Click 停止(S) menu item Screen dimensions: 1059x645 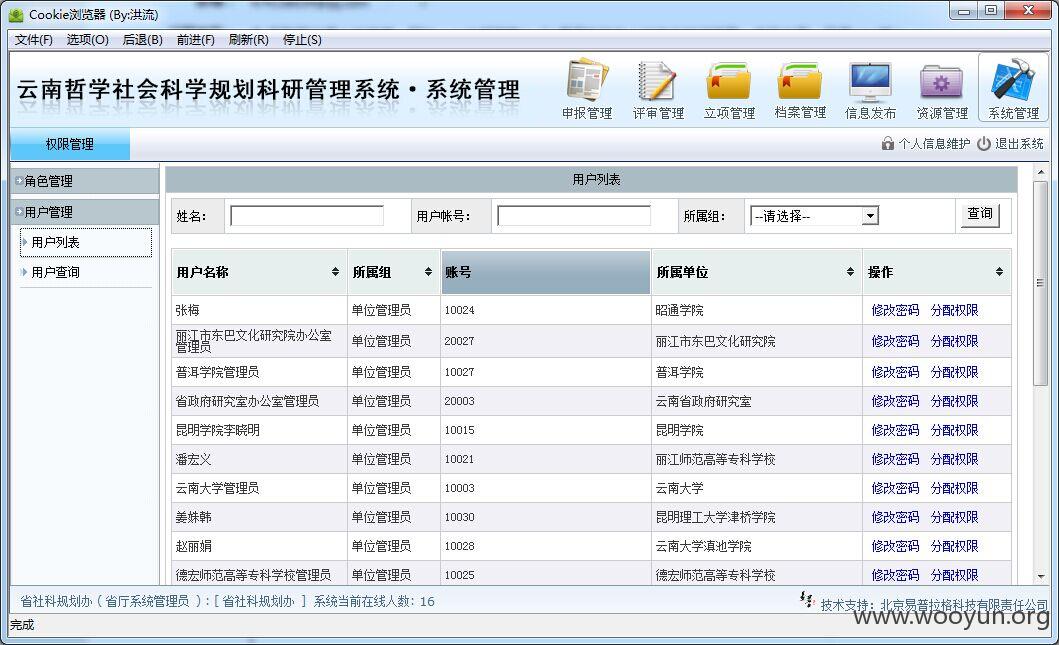click(302, 40)
